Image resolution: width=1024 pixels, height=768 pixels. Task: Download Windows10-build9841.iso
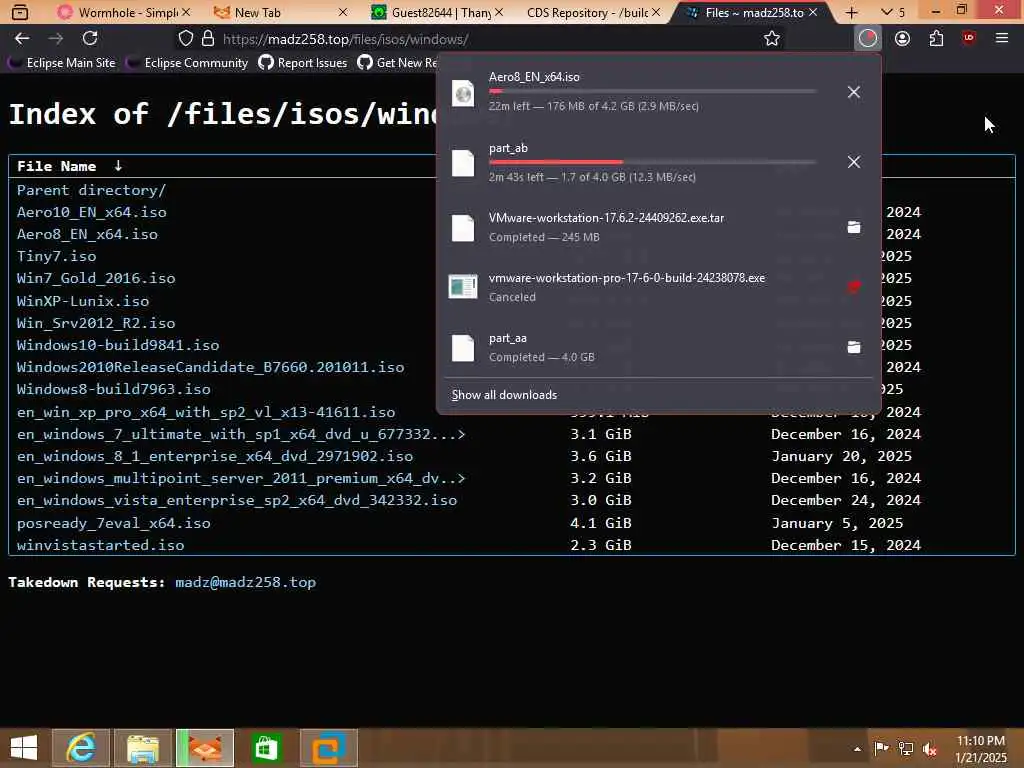118,345
